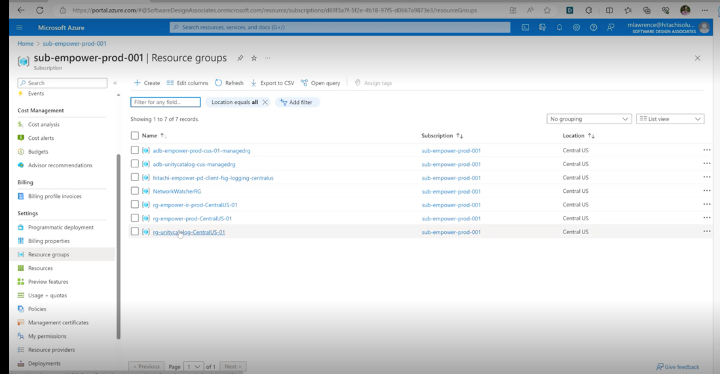Bookmark this page with browser star
The image size is (720, 374).
tap(547, 10)
